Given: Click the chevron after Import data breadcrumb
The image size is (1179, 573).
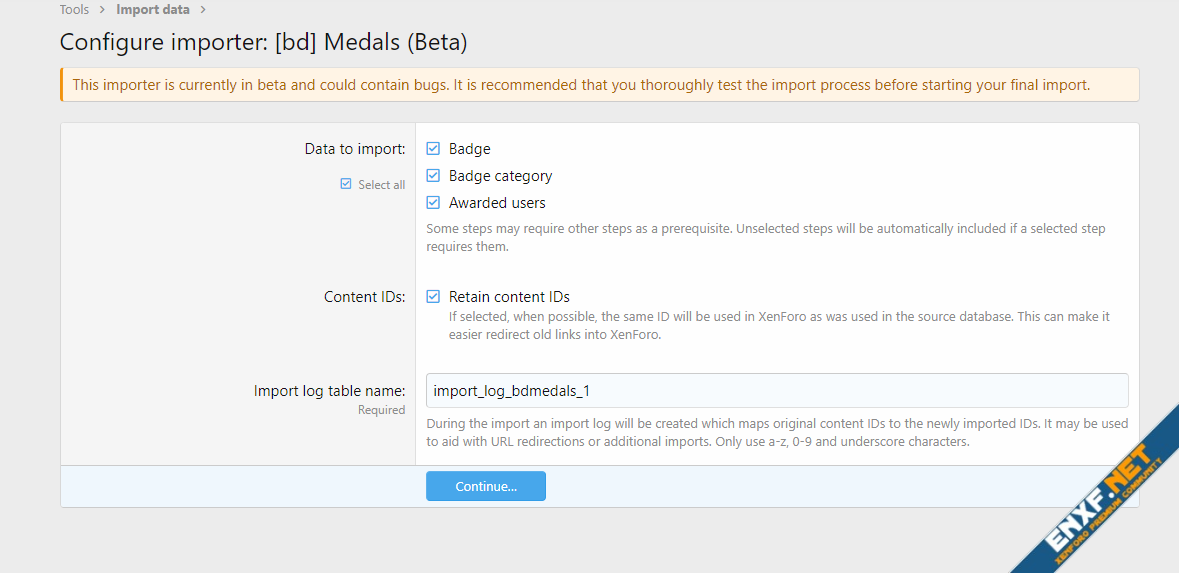Looking at the screenshot, I should [x=203, y=10].
